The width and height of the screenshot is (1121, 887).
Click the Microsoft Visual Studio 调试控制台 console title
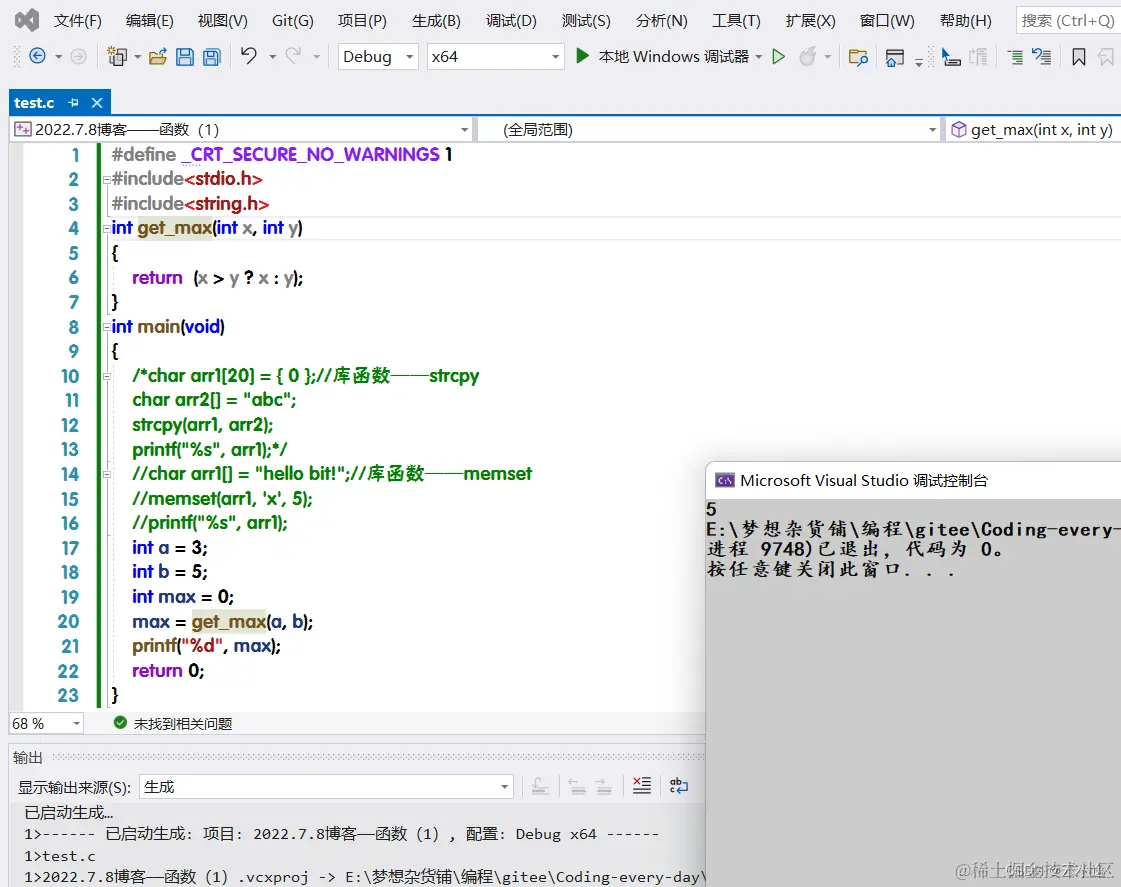pyautogui.click(x=864, y=480)
